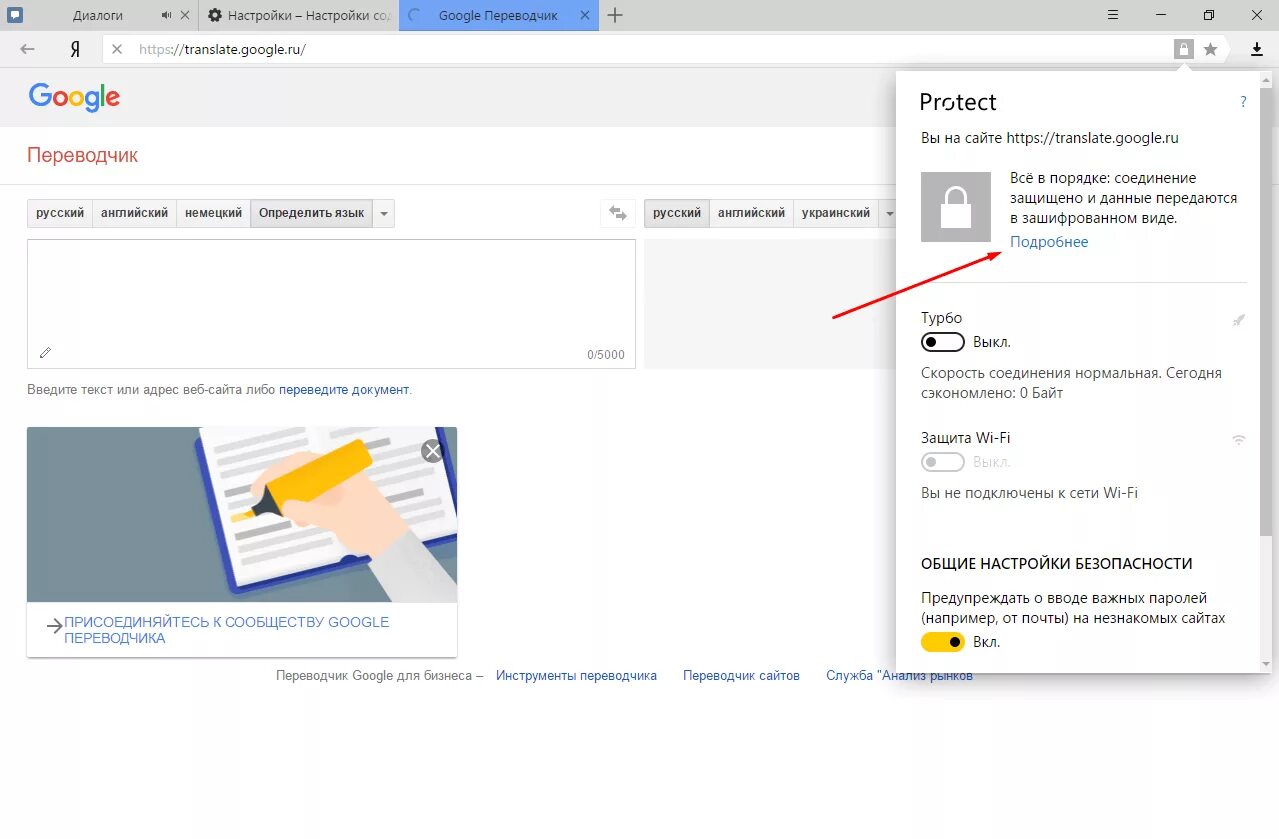Select target language английский
The height and width of the screenshot is (839, 1279).
(x=751, y=213)
